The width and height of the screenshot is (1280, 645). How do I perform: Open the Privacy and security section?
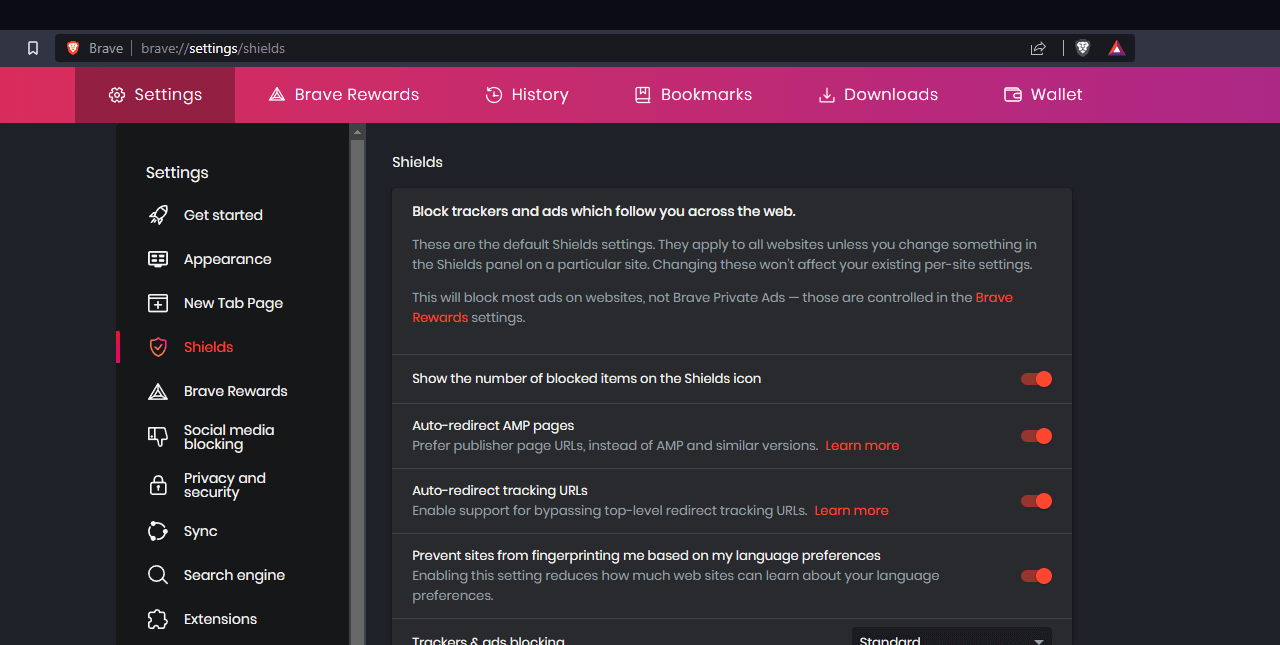pos(225,485)
